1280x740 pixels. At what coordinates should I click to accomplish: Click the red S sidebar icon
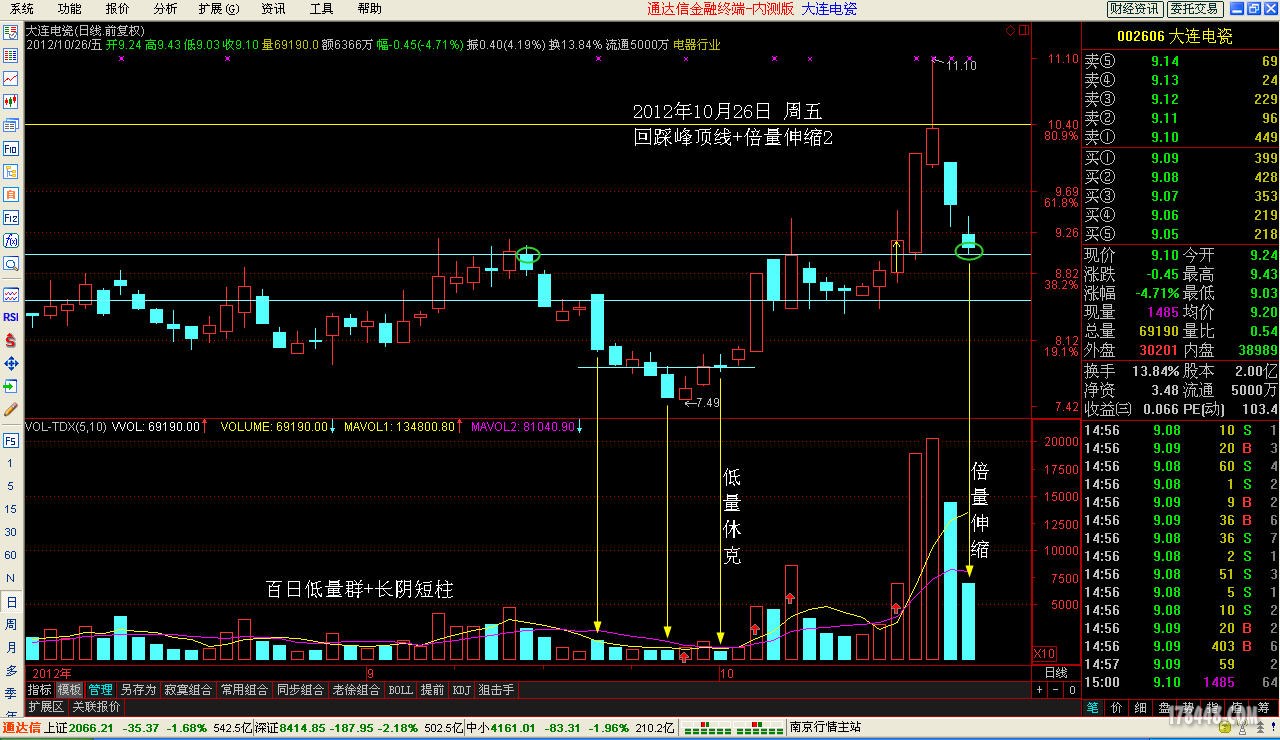pos(11,340)
